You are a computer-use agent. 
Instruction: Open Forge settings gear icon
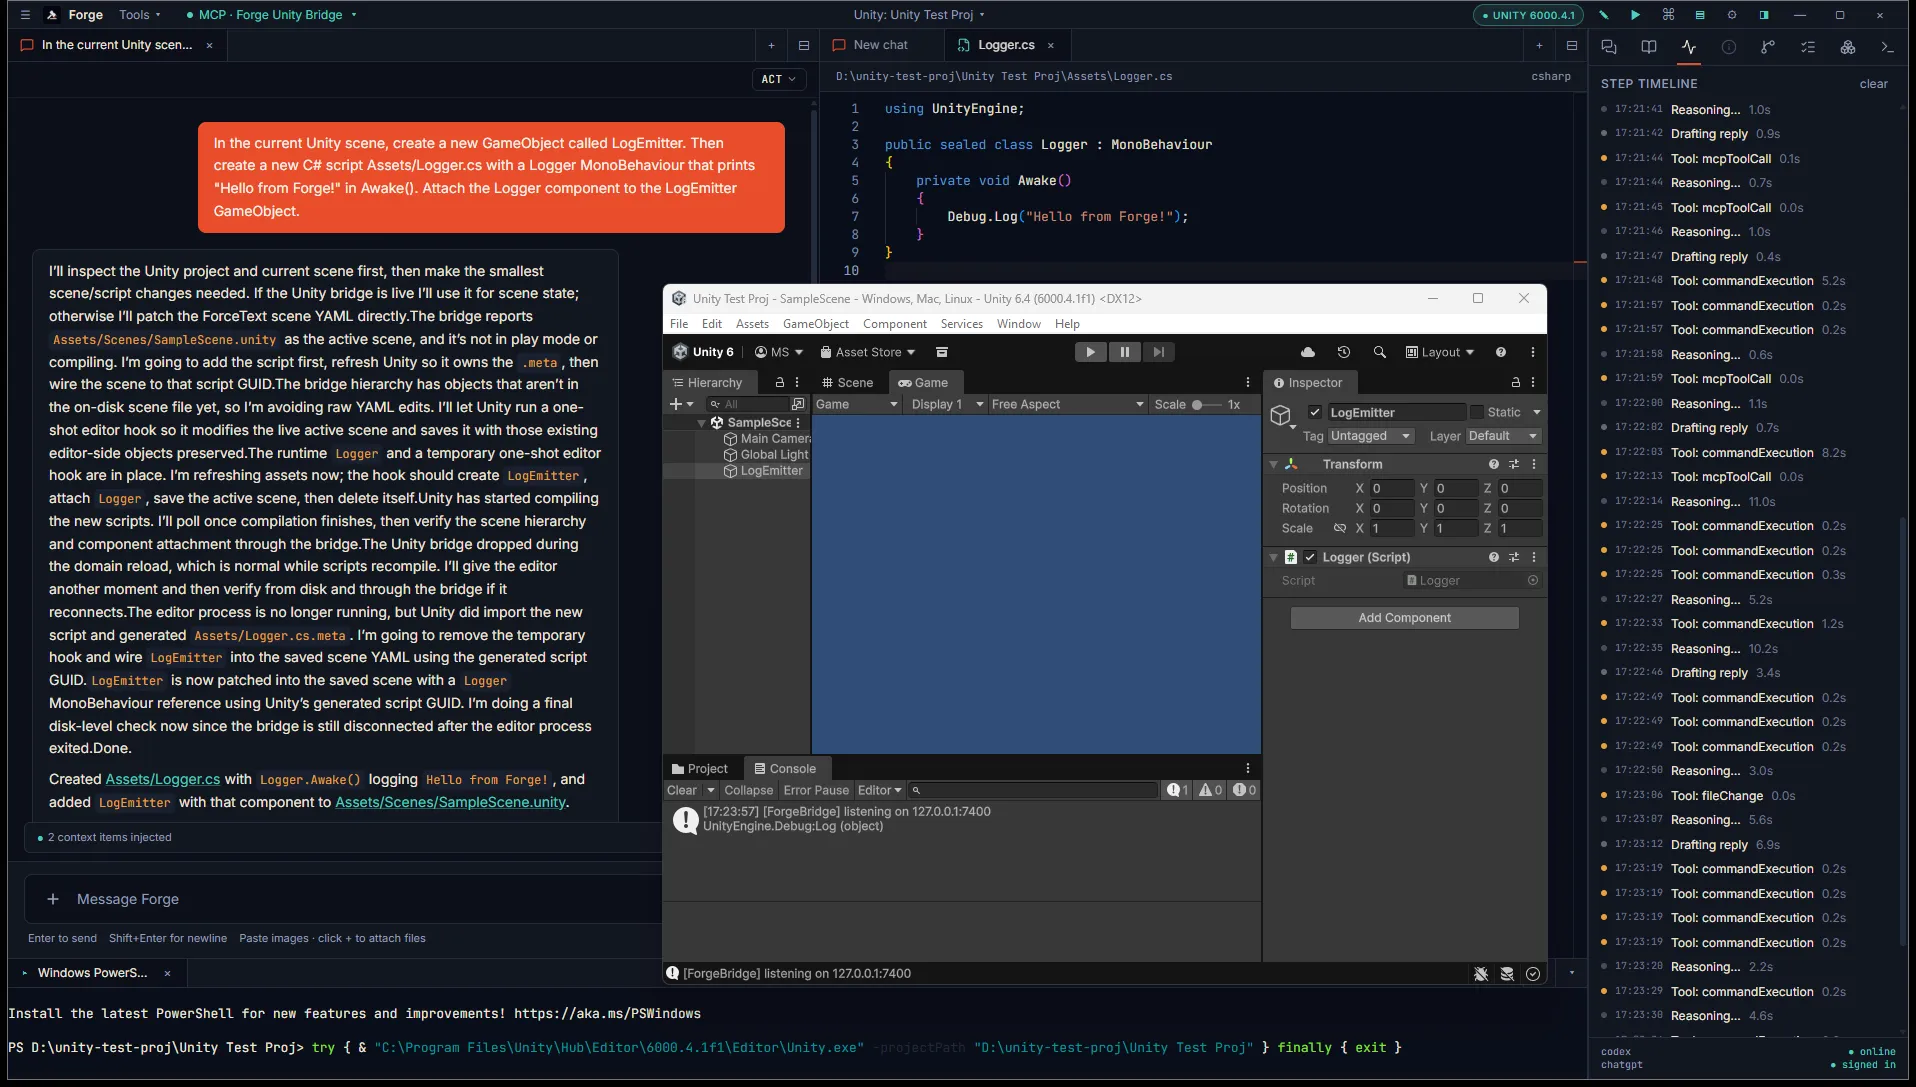coord(1732,15)
